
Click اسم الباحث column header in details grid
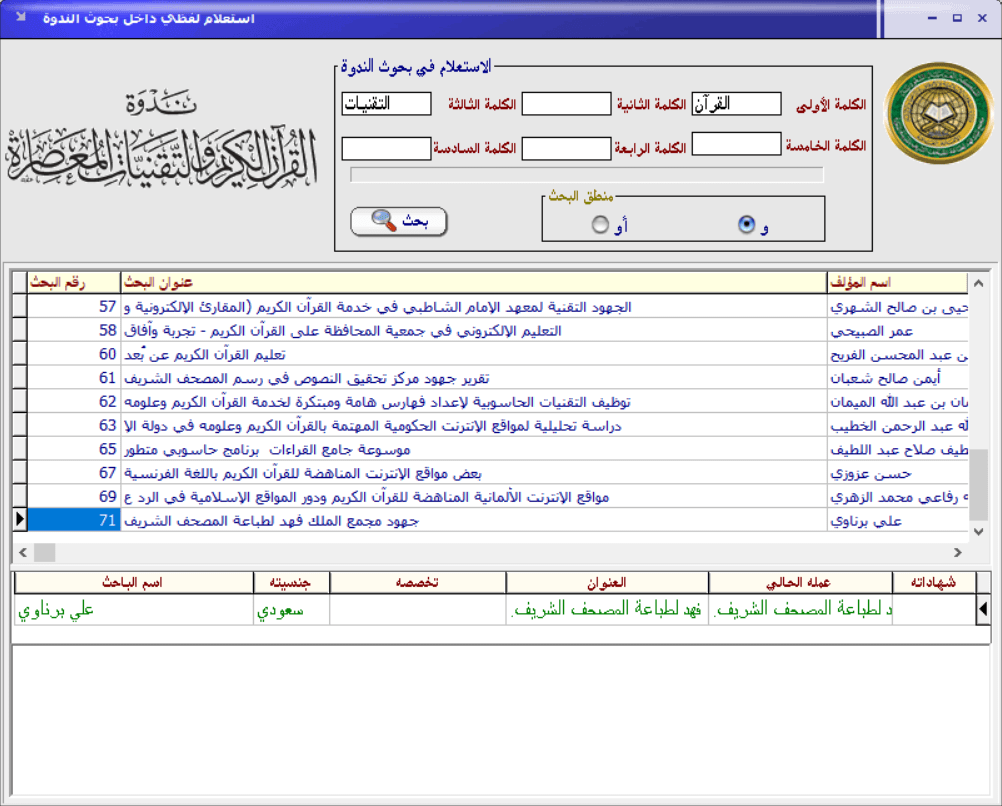[x=134, y=582]
